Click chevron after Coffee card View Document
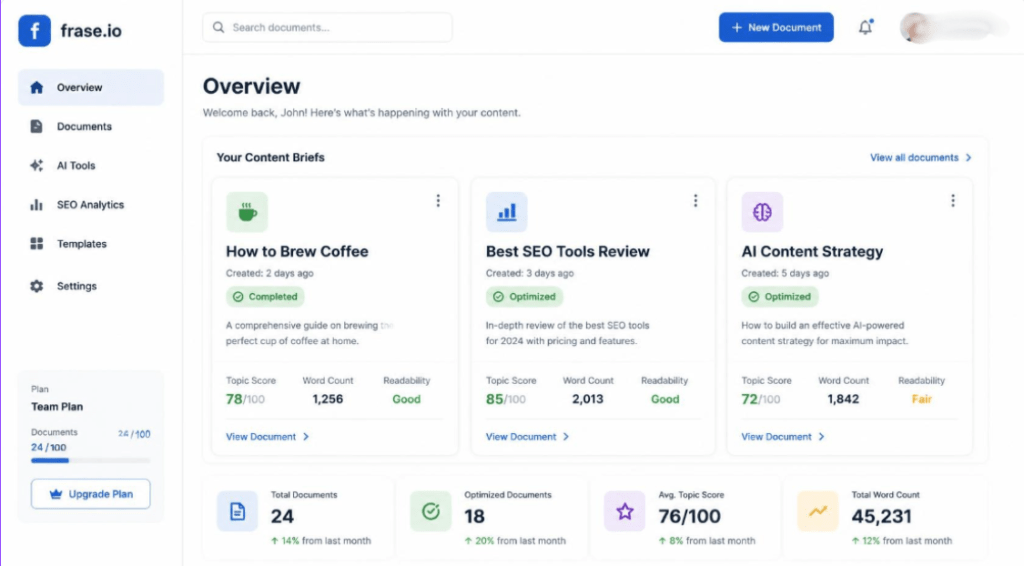This screenshot has height=566, width=1024. [x=306, y=437]
